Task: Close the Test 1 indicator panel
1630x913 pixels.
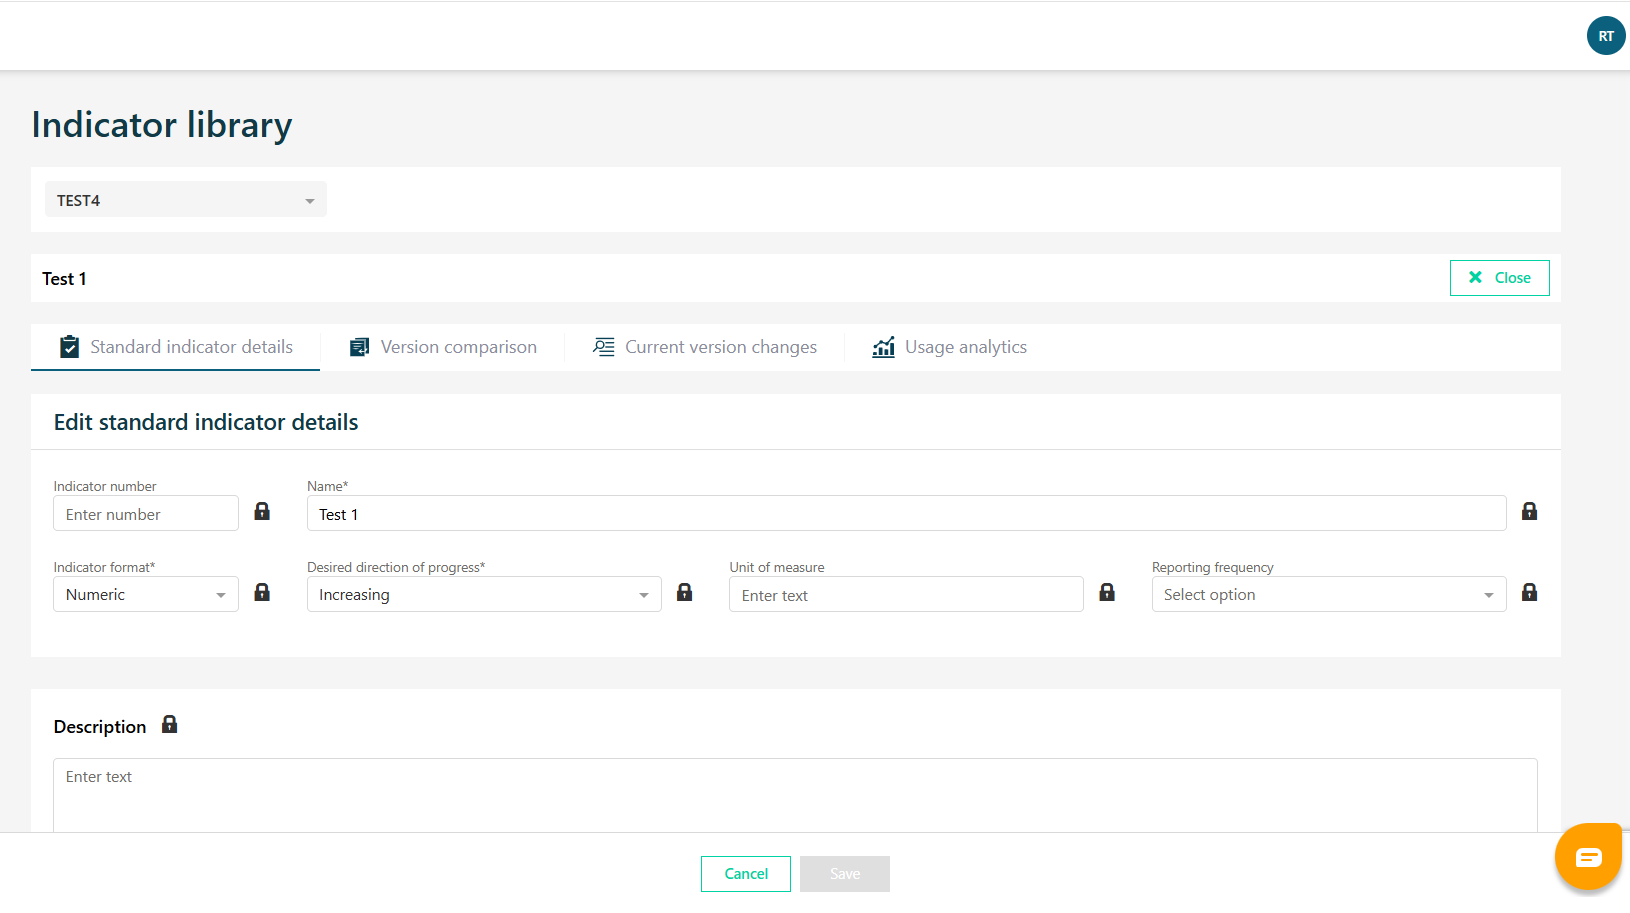Action: 1499,278
